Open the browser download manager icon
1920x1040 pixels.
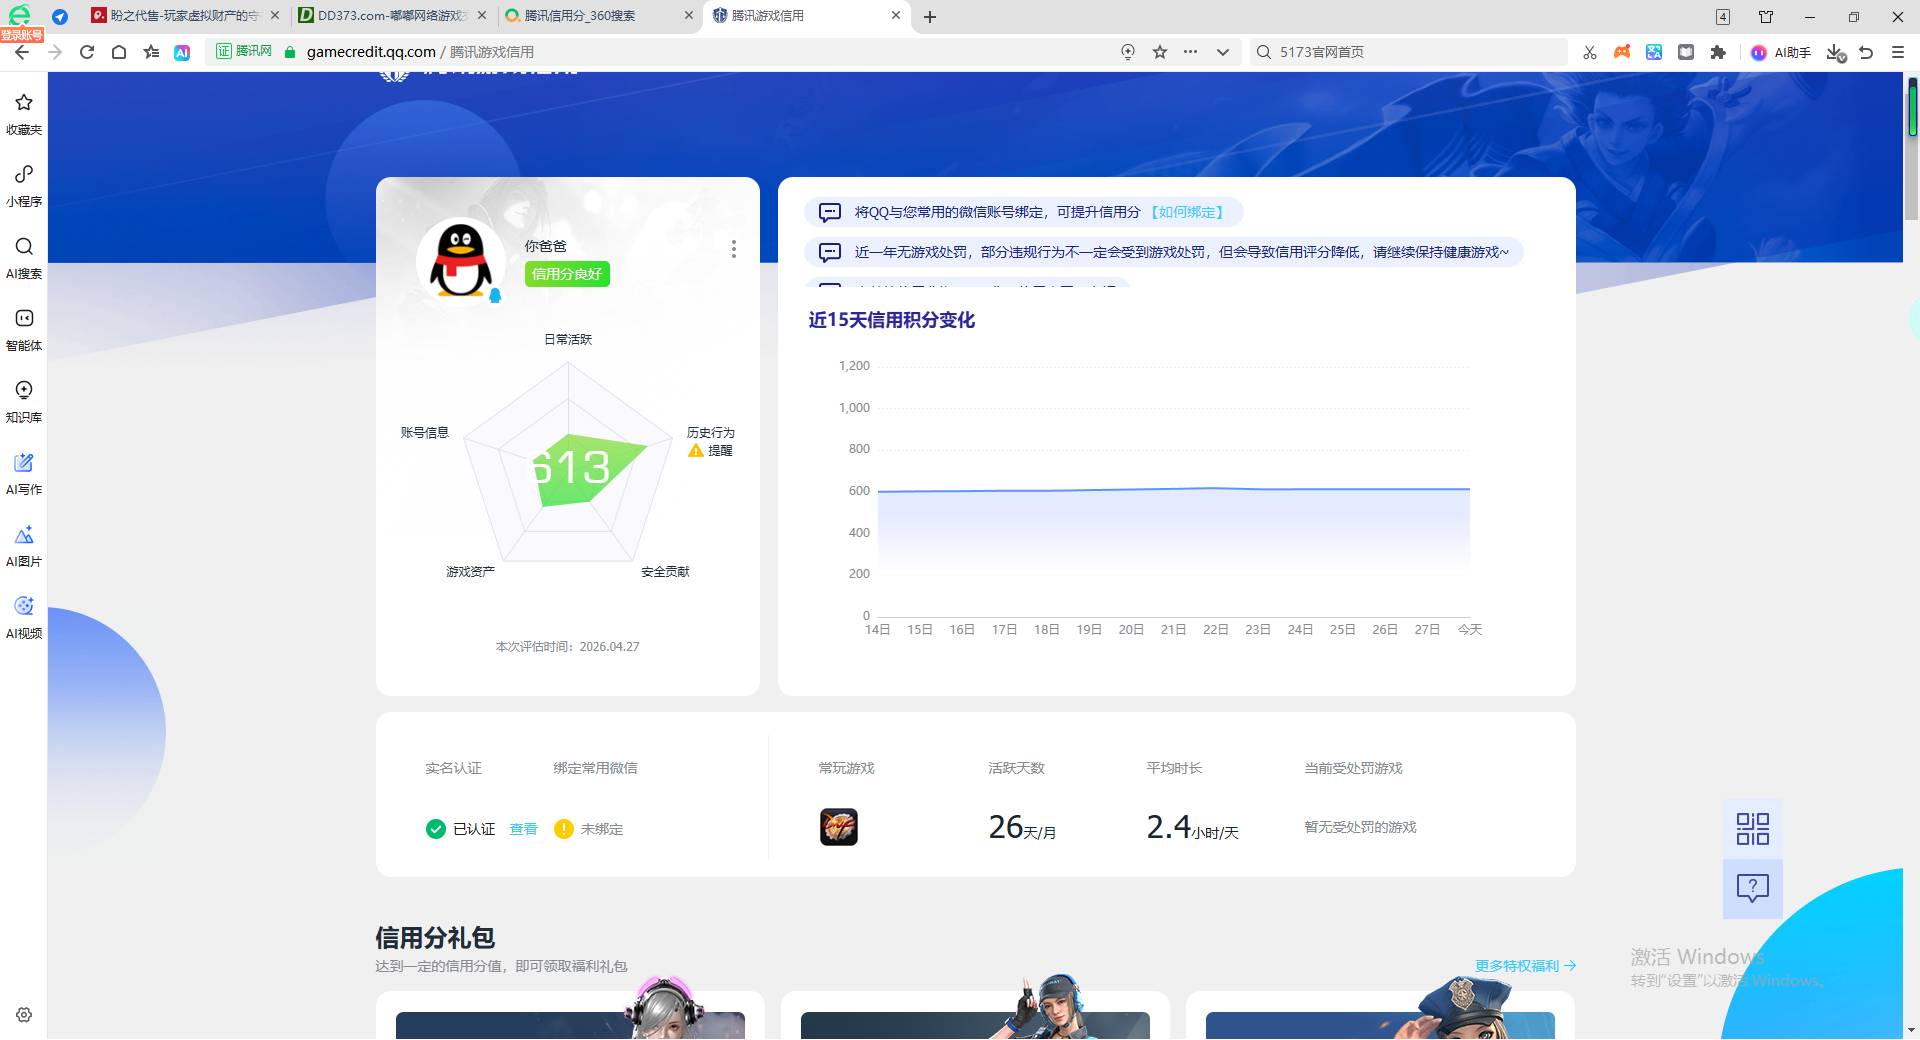coord(1834,52)
